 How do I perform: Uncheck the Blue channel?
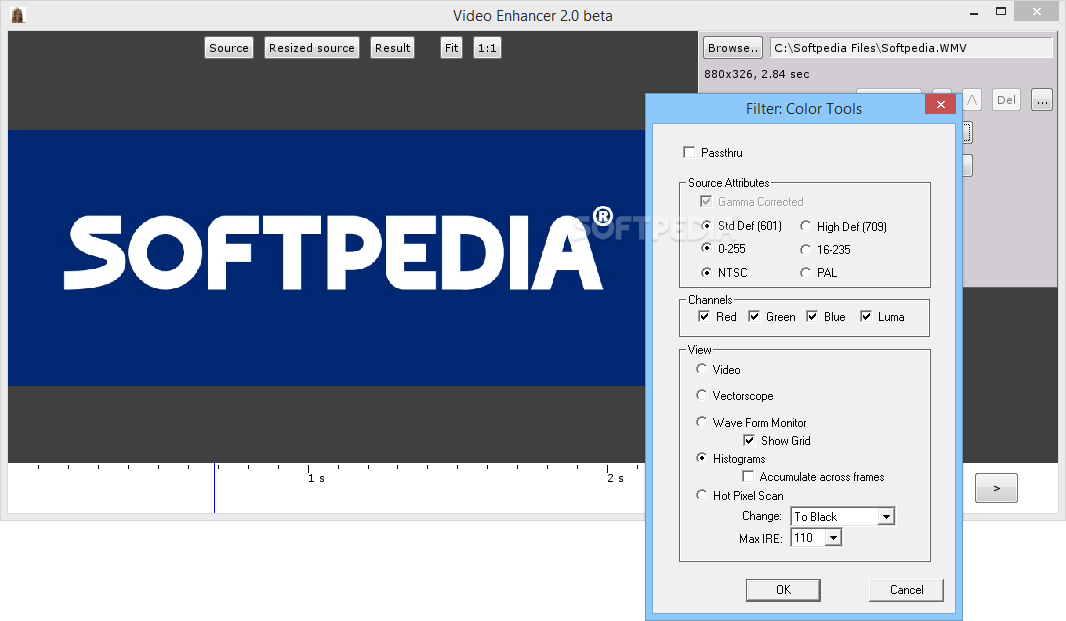812,316
